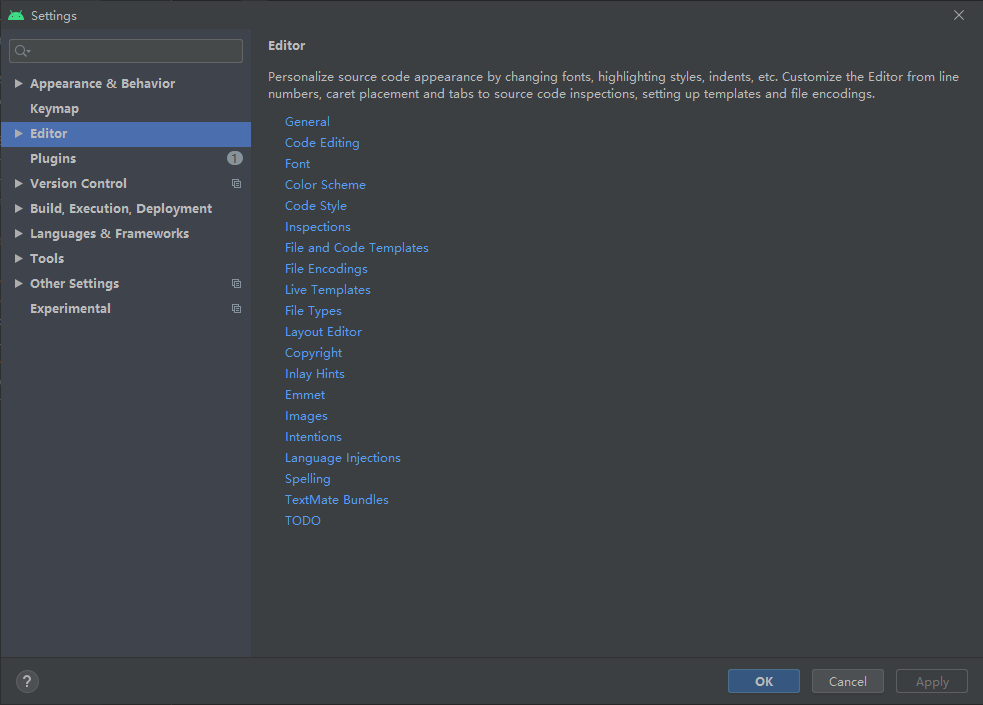Image resolution: width=983 pixels, height=705 pixels.
Task: Focus the settings search field
Action: pyautogui.click(x=126, y=51)
